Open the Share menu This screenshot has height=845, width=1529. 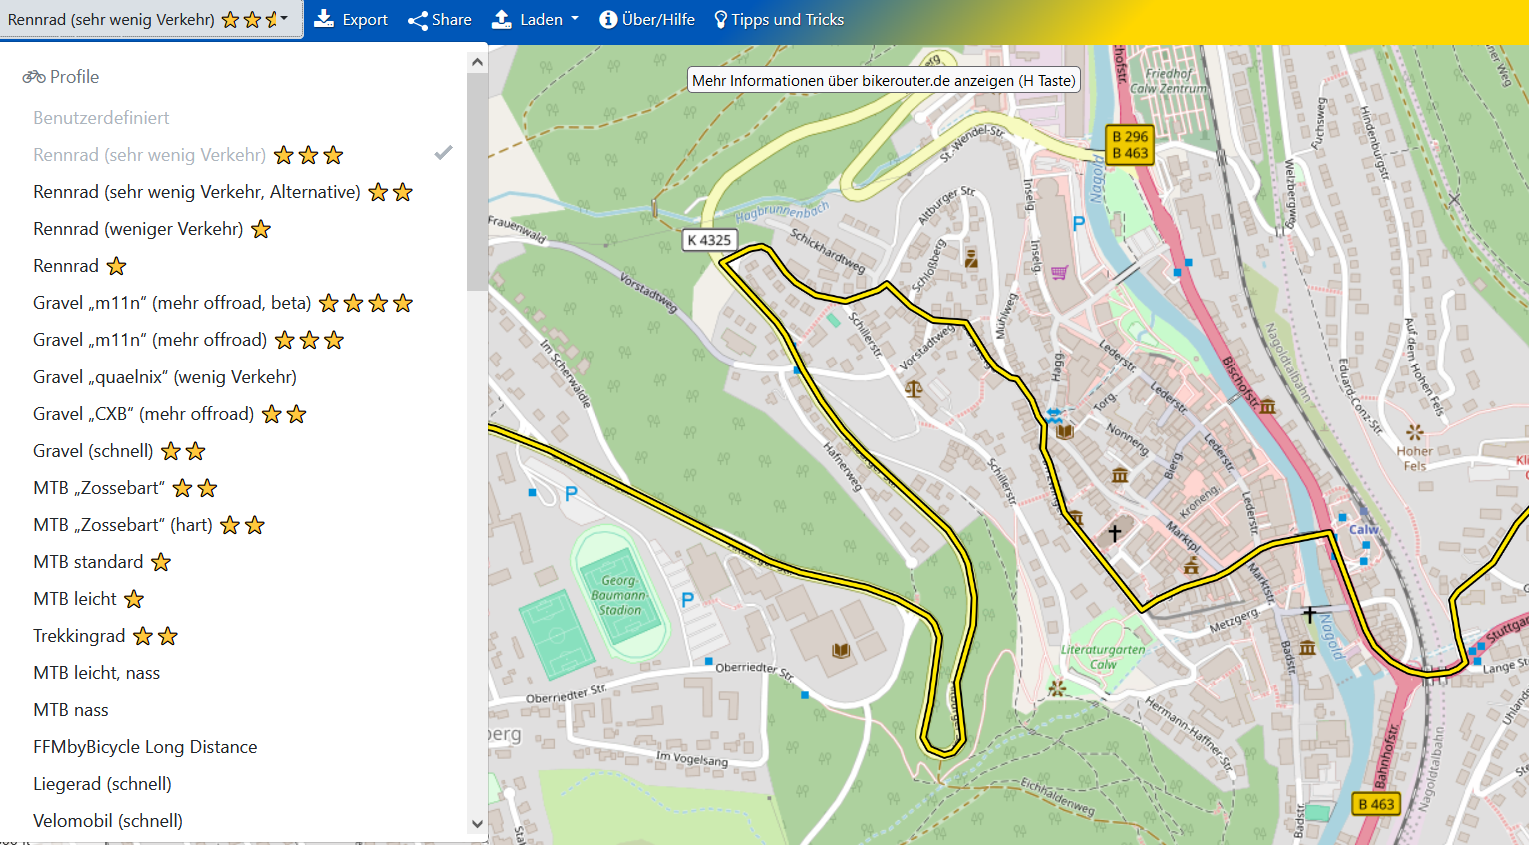pyautogui.click(x=440, y=19)
